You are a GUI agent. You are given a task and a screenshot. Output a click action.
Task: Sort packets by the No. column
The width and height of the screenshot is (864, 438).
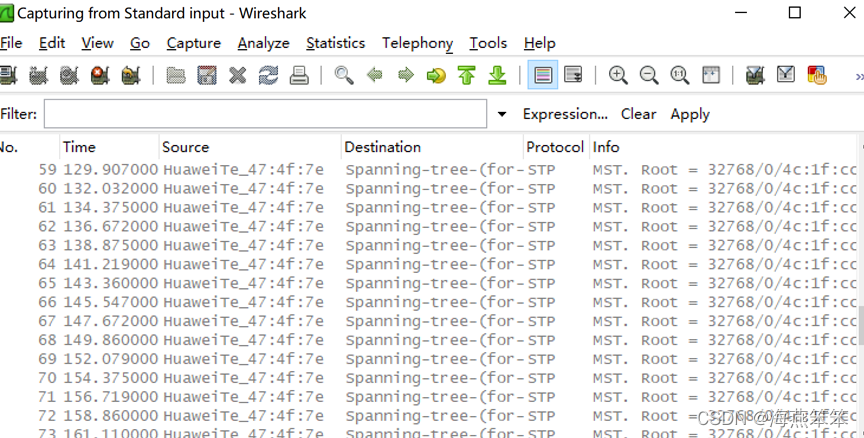pyautogui.click(x=29, y=147)
